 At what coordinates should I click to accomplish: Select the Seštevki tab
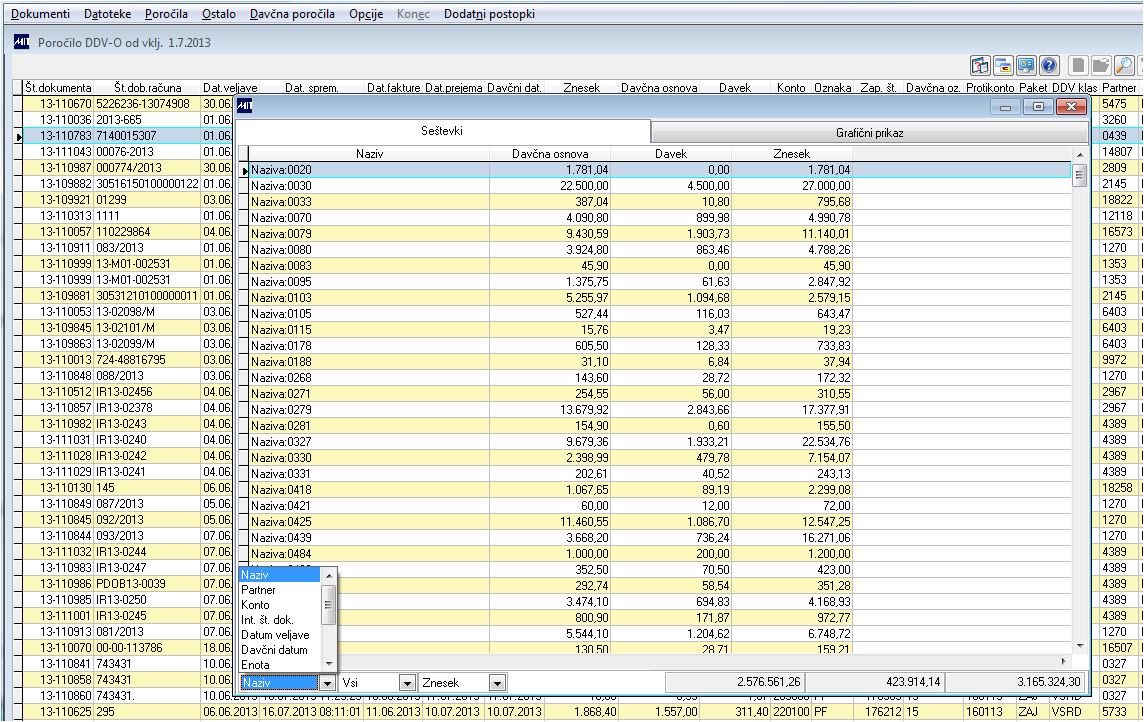(x=442, y=131)
